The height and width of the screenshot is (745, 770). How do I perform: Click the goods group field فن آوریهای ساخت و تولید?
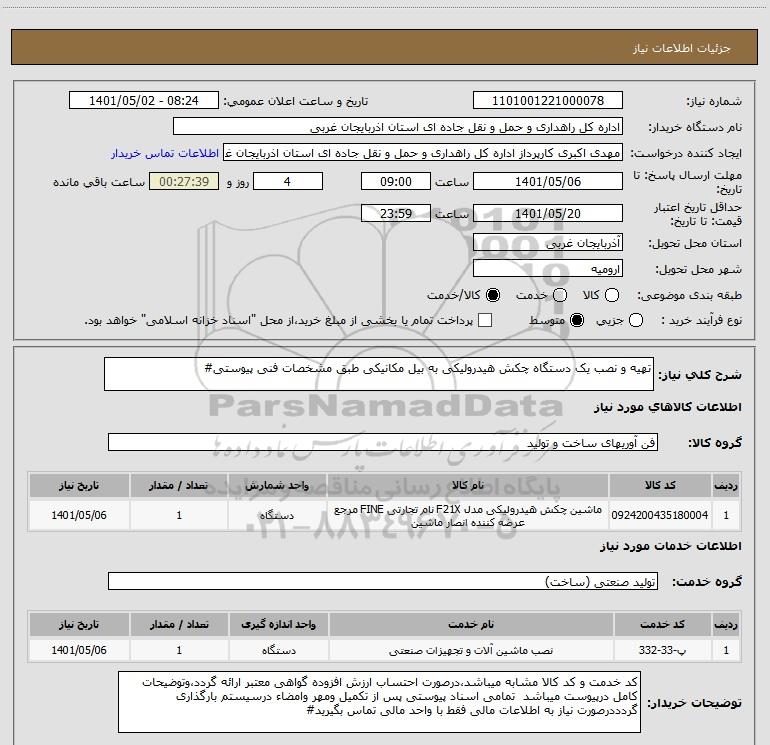(x=383, y=442)
